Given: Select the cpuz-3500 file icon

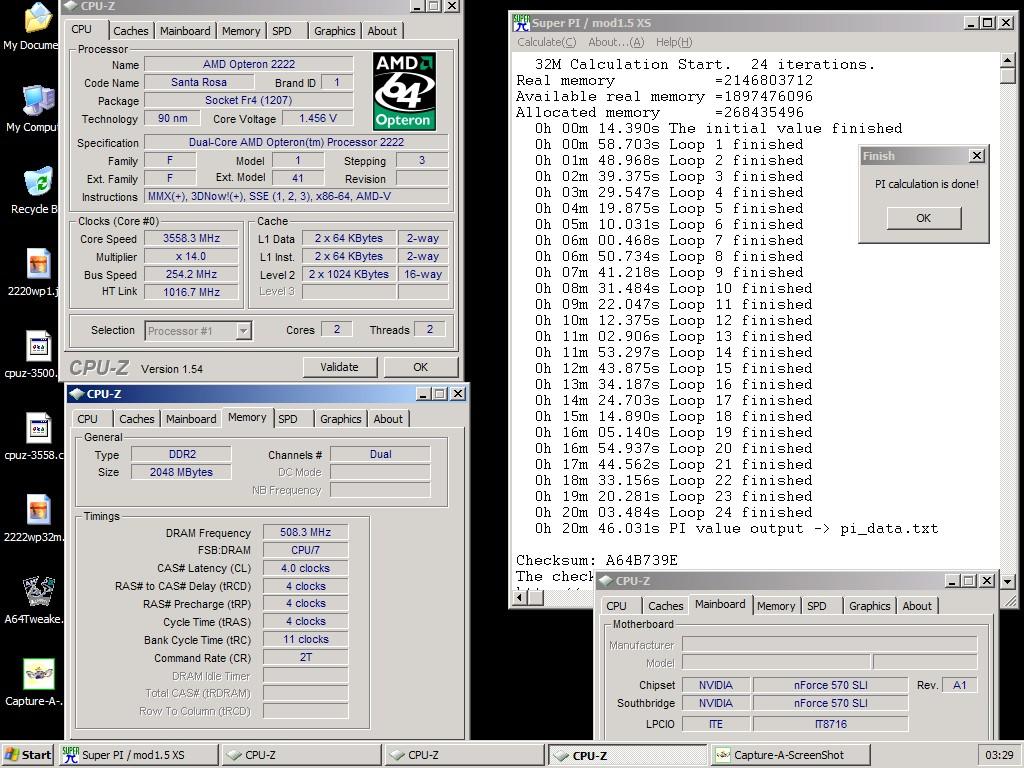Looking at the screenshot, I should coord(38,346).
